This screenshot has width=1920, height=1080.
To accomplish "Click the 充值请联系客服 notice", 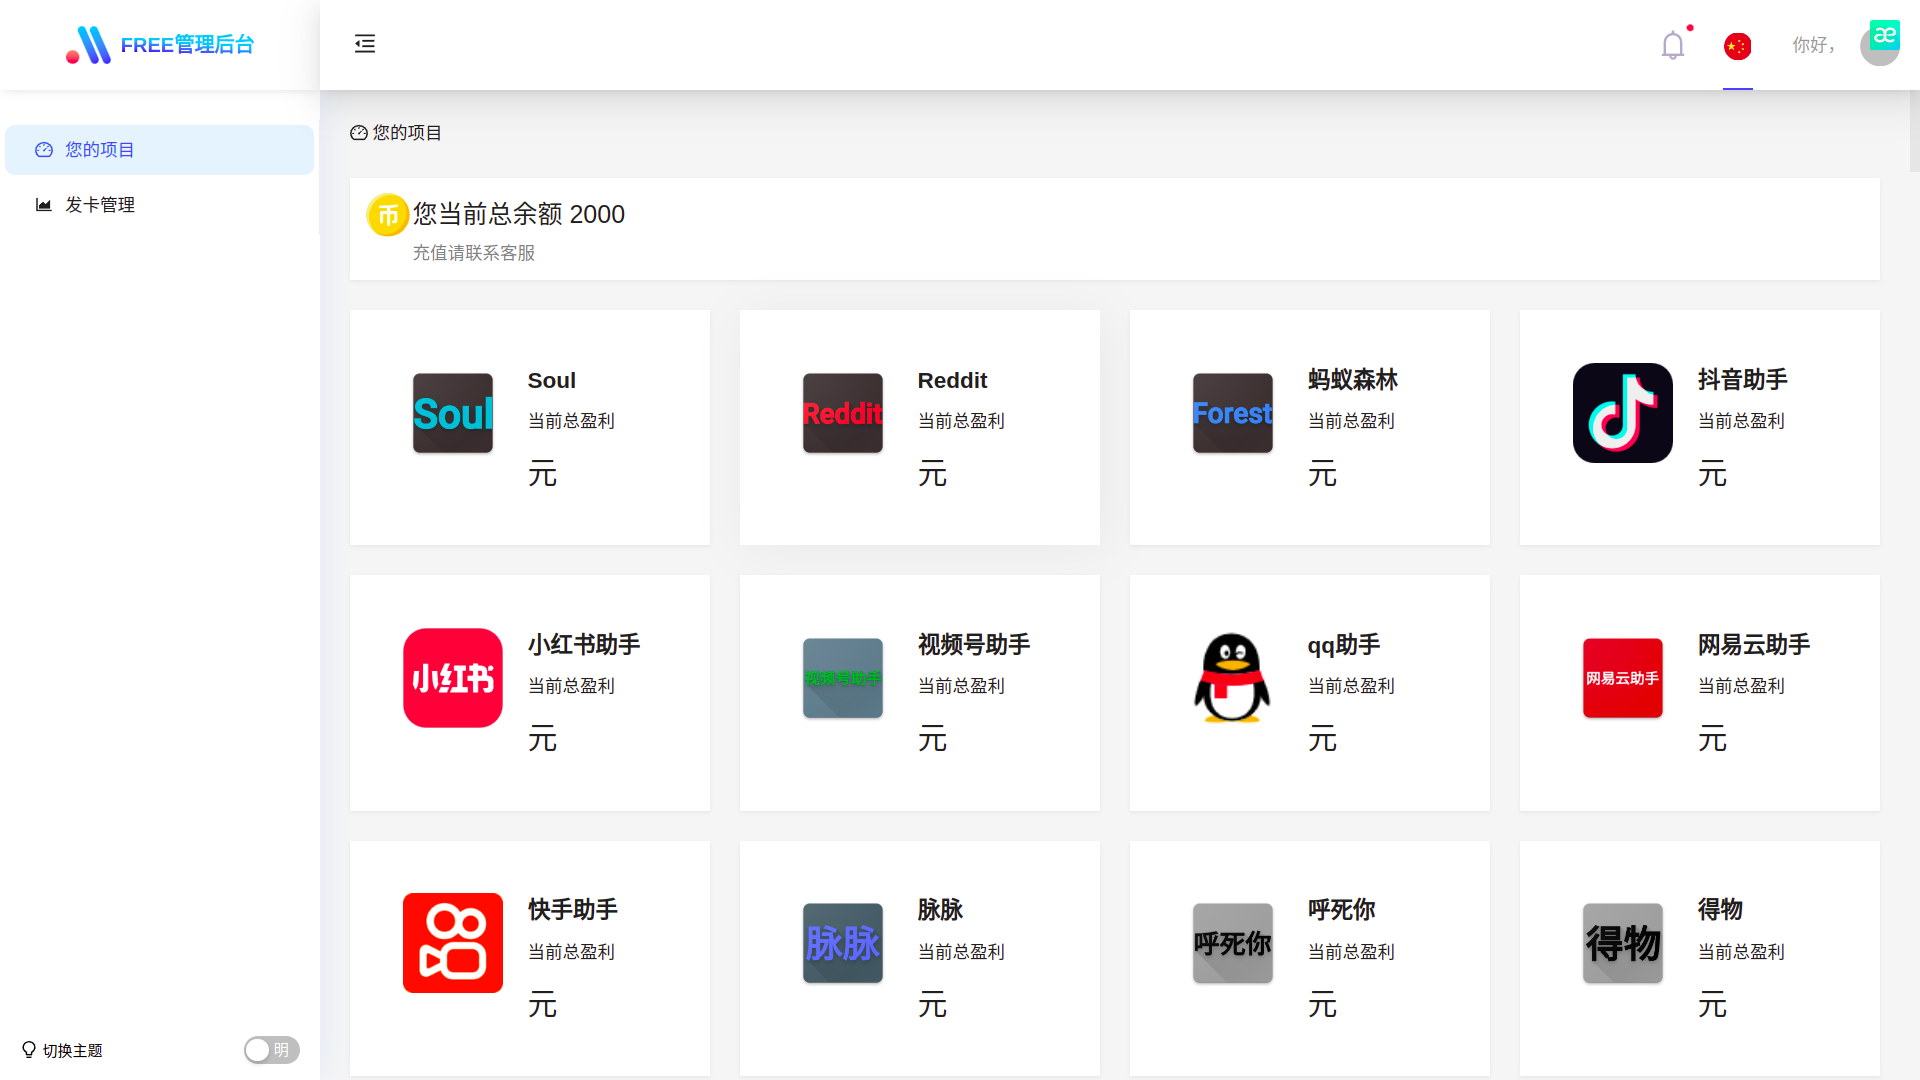I will [474, 253].
